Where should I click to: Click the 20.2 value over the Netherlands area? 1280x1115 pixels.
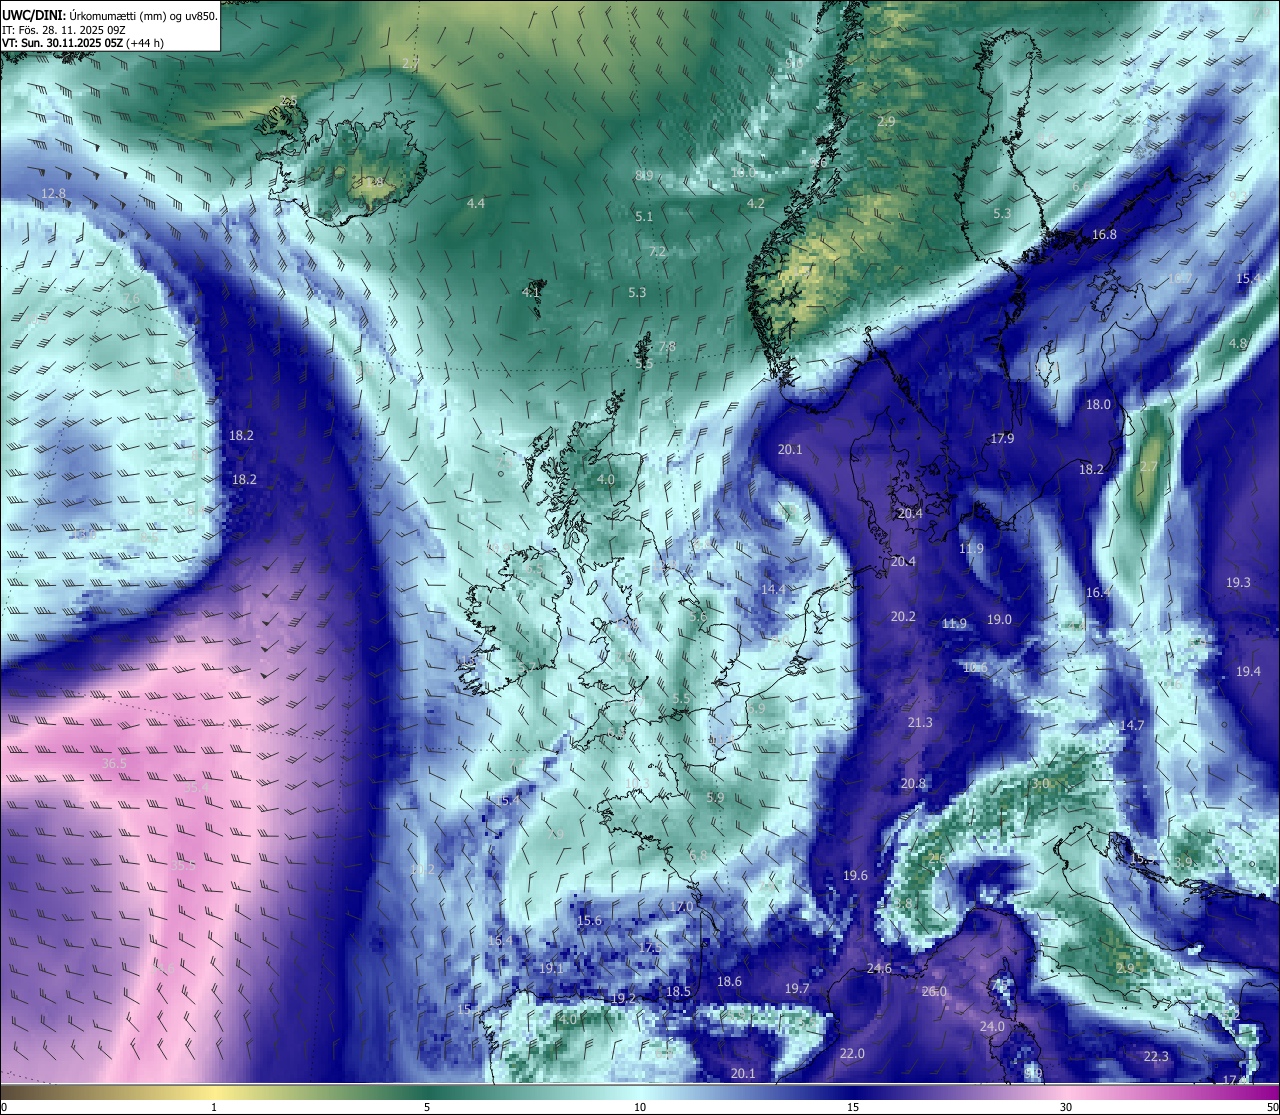pyautogui.click(x=903, y=616)
